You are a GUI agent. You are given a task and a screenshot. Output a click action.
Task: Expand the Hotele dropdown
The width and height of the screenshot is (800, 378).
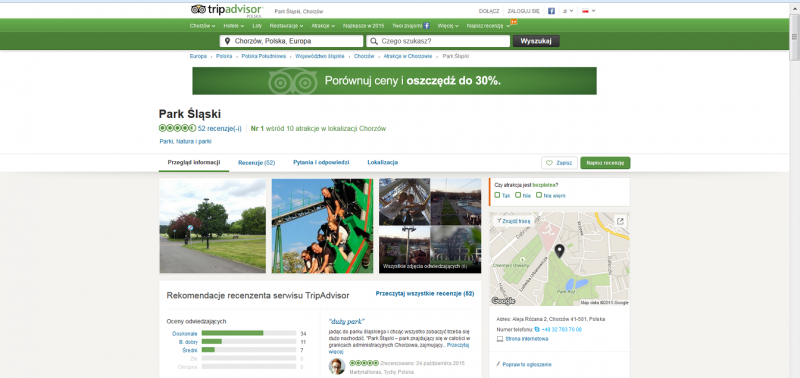235,26
